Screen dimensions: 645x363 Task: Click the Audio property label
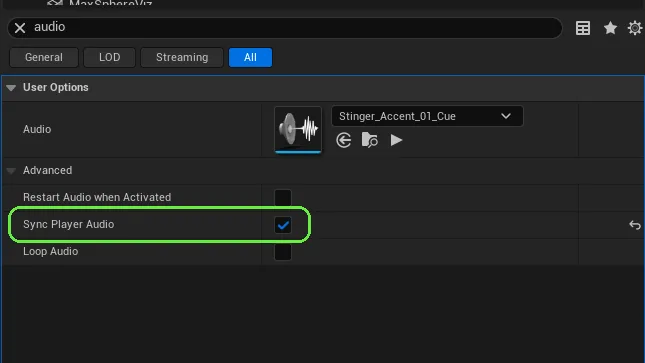pos(37,129)
